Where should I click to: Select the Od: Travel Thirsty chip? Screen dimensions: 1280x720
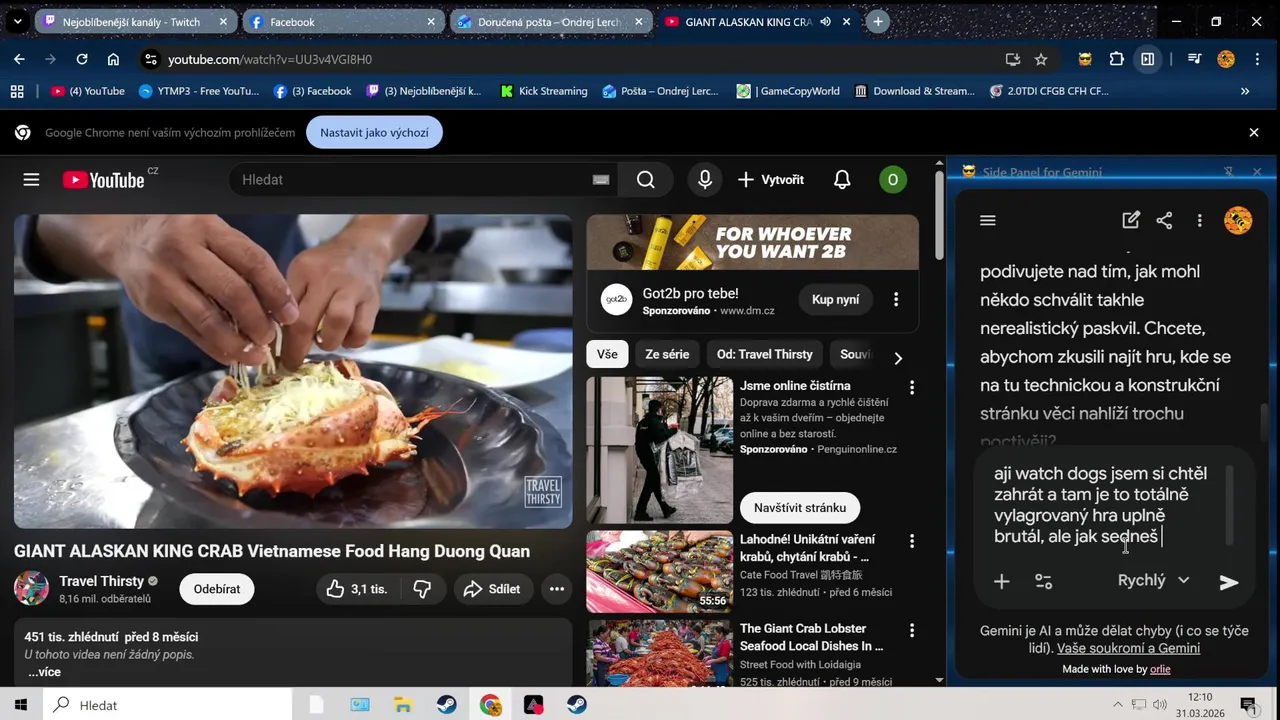coord(765,354)
